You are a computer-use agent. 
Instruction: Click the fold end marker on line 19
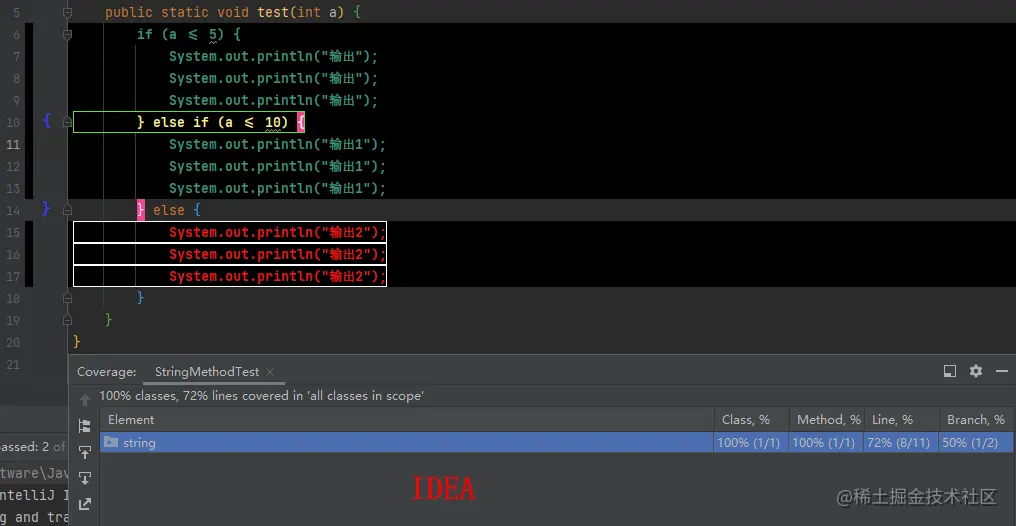(x=67, y=320)
